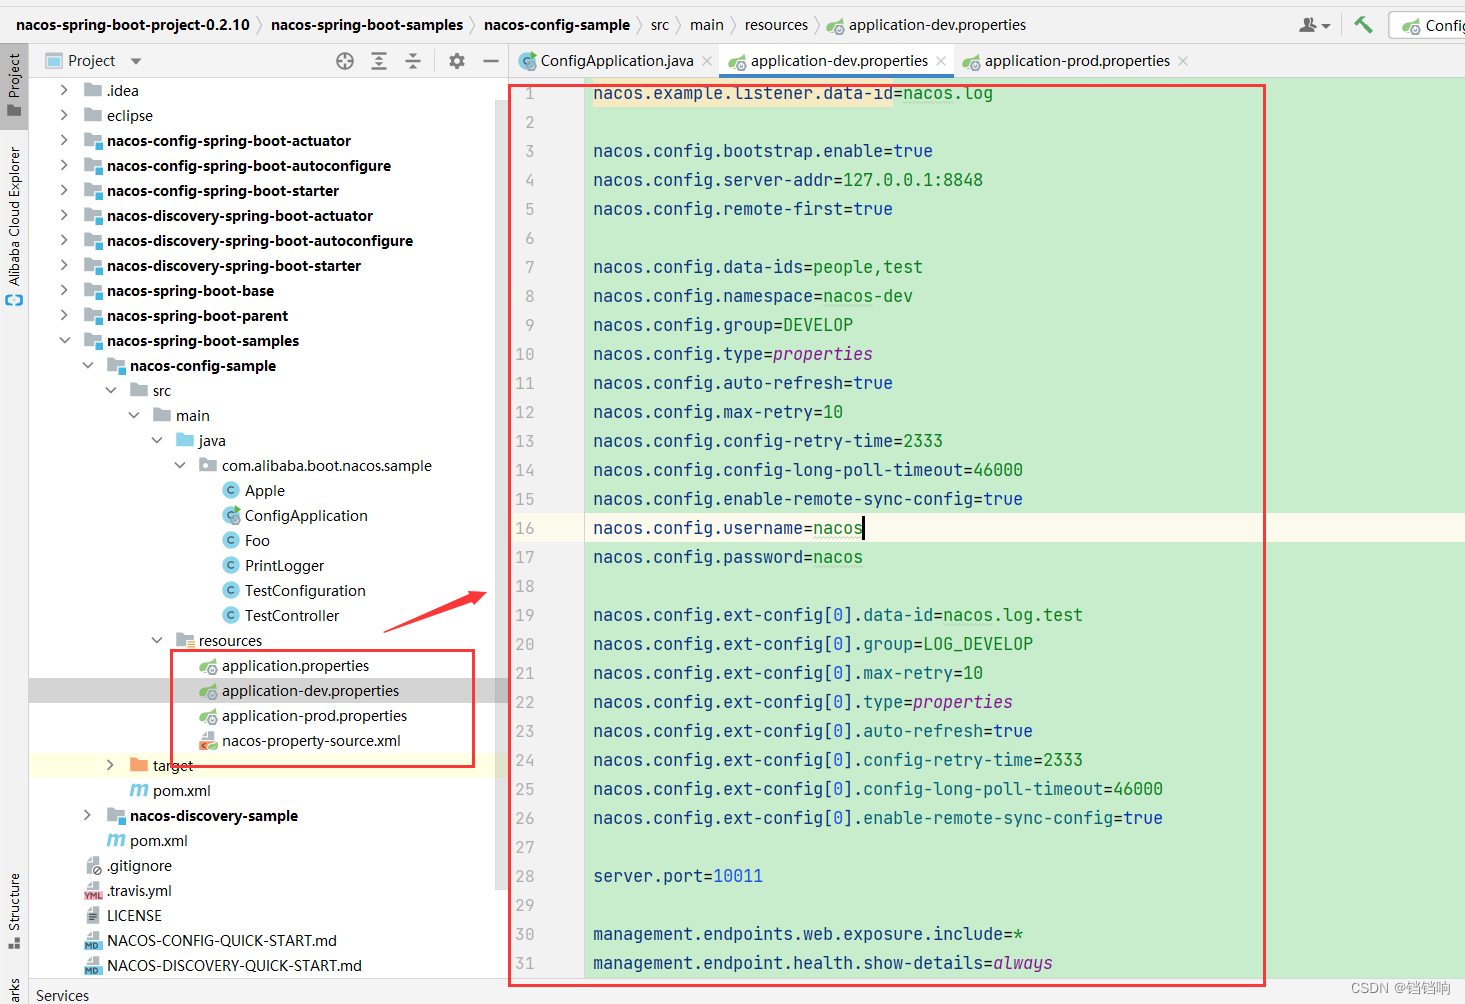
Task: Expand nacos-discovery-sample module
Action: coord(87,815)
